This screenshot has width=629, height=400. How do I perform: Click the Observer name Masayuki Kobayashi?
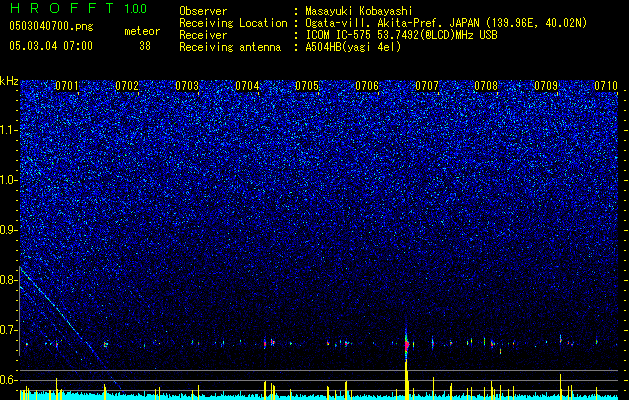(359, 12)
